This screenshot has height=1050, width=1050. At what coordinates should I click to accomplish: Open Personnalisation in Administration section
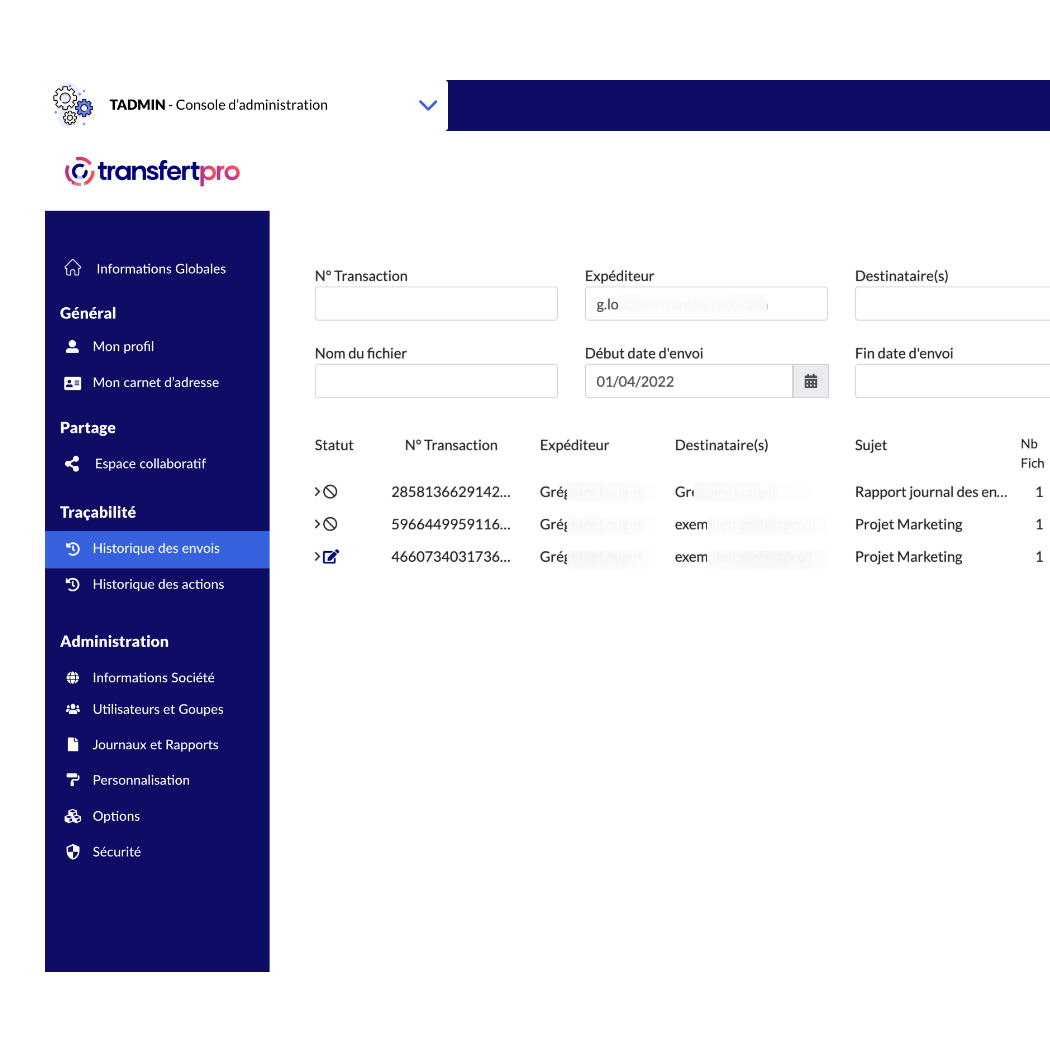(x=141, y=780)
